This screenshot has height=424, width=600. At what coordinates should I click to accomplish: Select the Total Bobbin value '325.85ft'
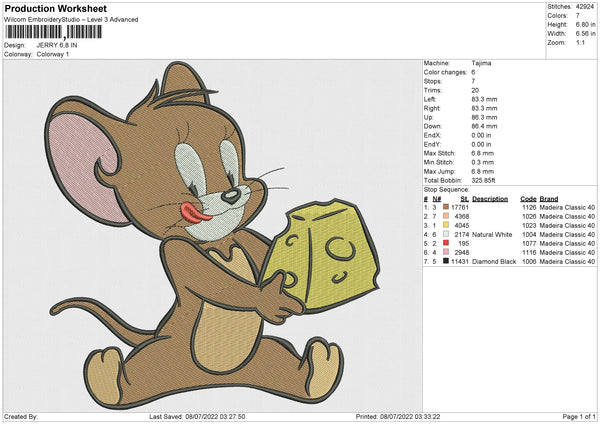(x=484, y=180)
